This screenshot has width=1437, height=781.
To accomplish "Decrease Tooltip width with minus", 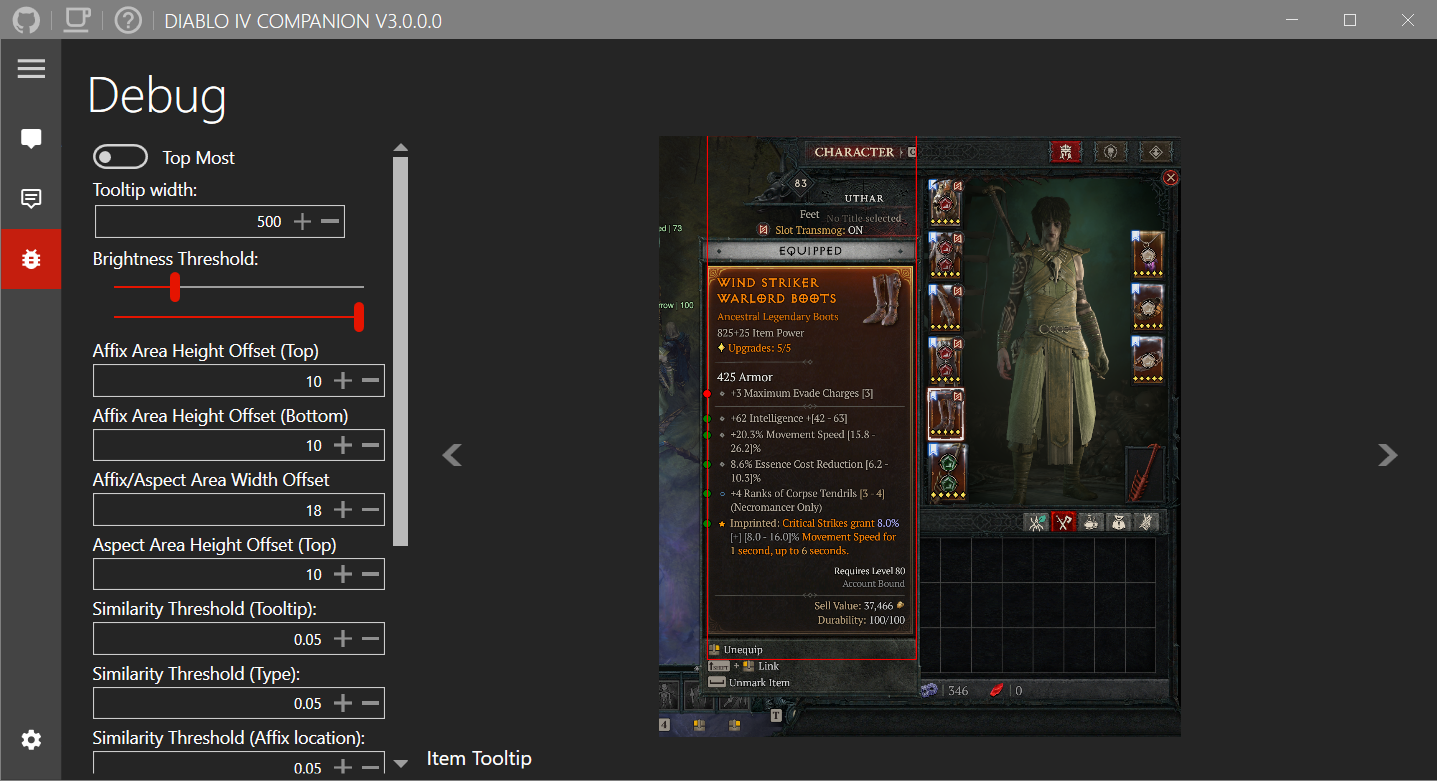I will pyautogui.click(x=330, y=221).
